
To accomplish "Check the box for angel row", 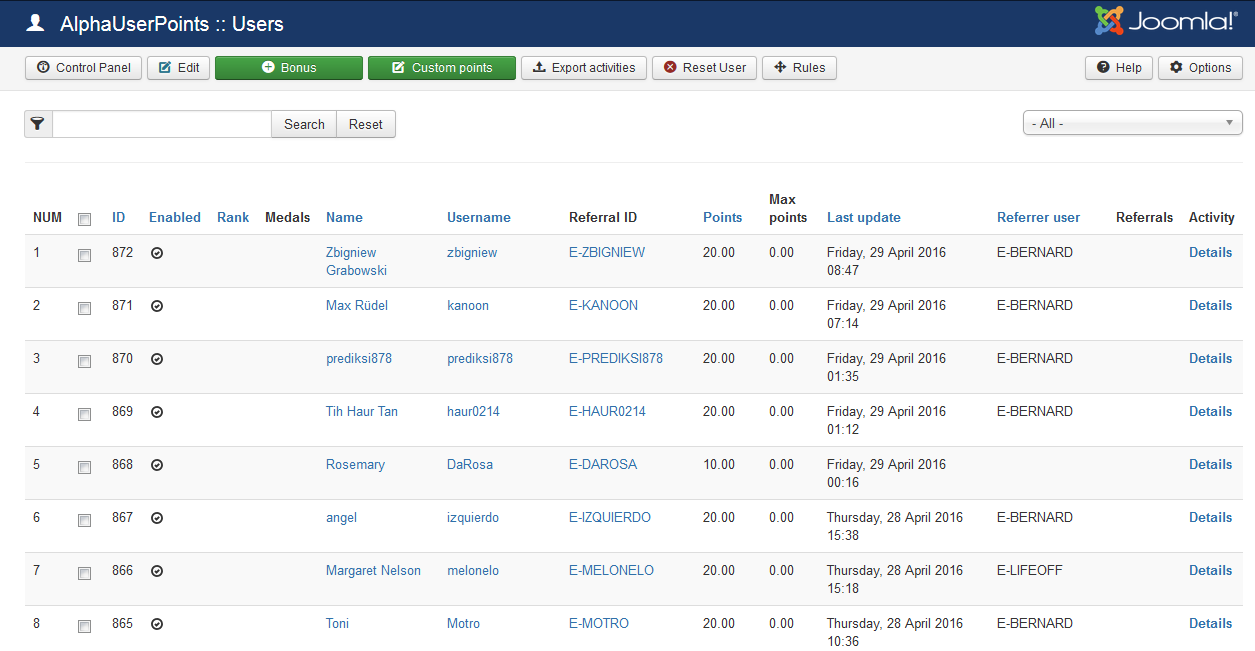I will [x=85, y=521].
